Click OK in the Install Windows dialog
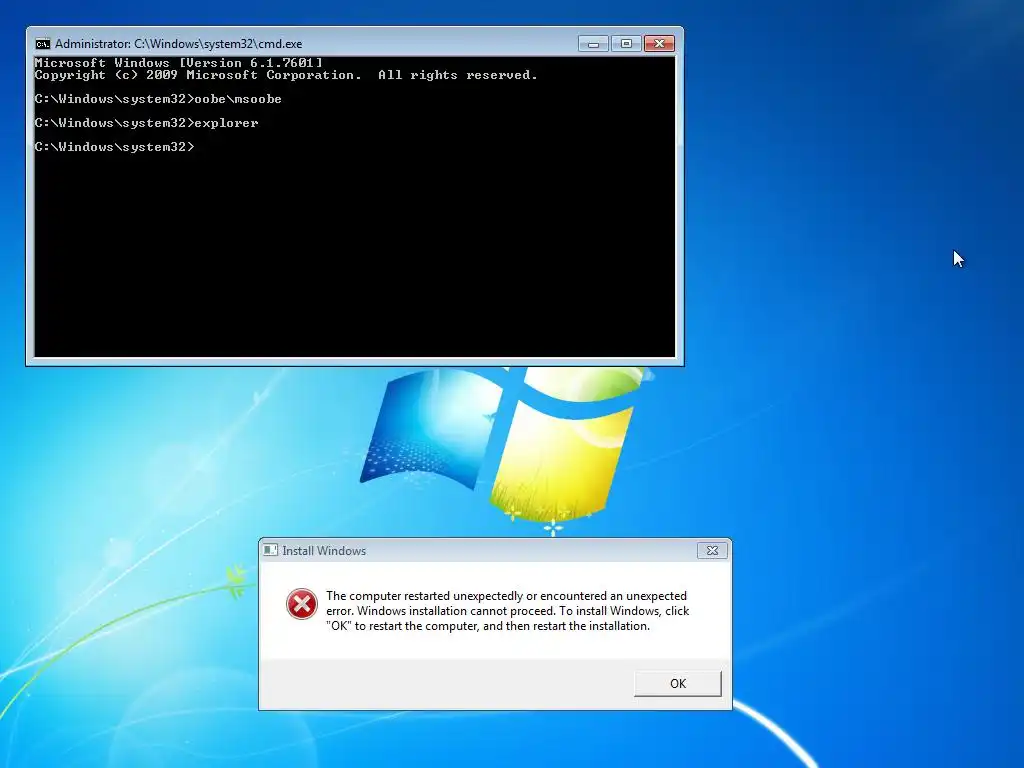 [677, 683]
